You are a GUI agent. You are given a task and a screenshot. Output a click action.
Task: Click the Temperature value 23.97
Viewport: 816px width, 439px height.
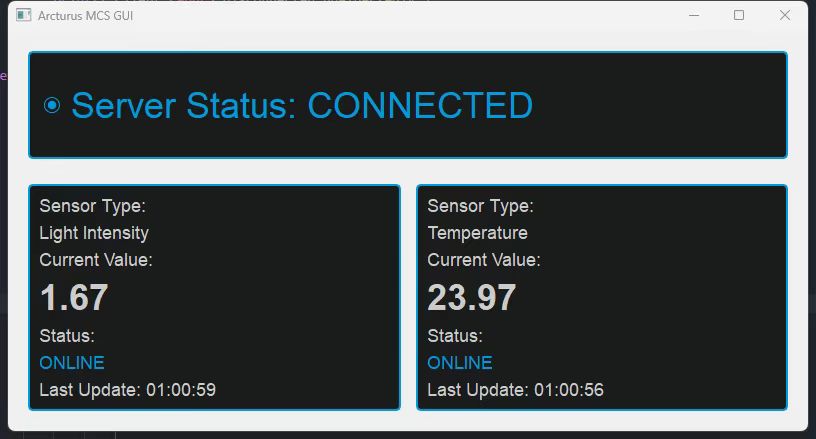[x=472, y=297]
